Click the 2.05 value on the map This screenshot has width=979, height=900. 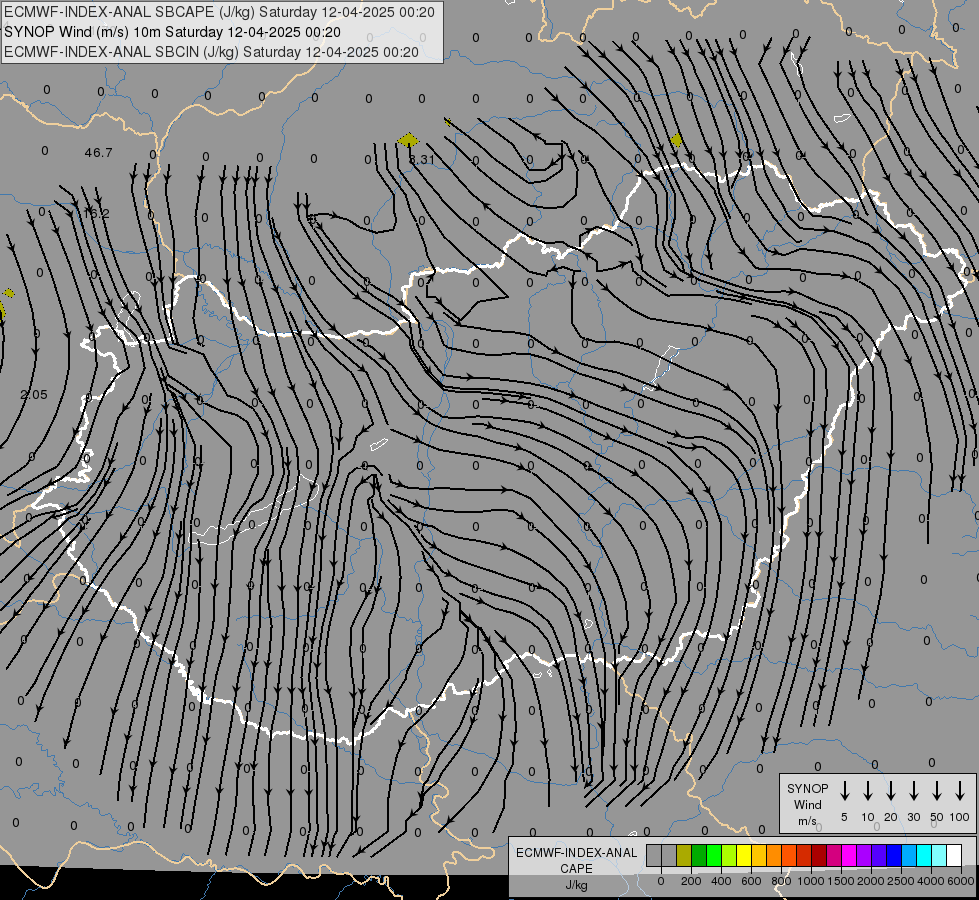[34, 395]
